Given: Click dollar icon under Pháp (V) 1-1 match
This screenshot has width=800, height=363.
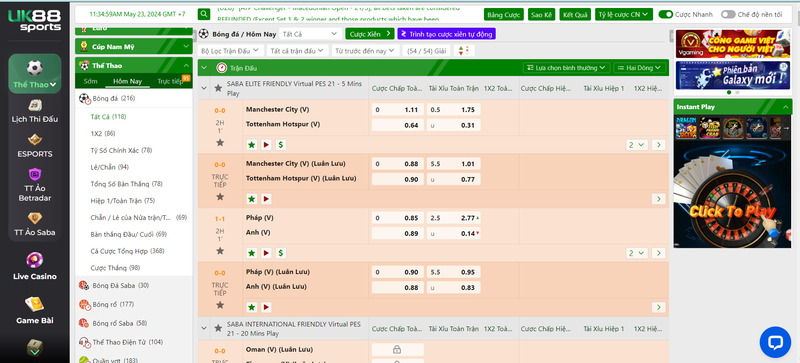Looking at the screenshot, I should (x=281, y=253).
